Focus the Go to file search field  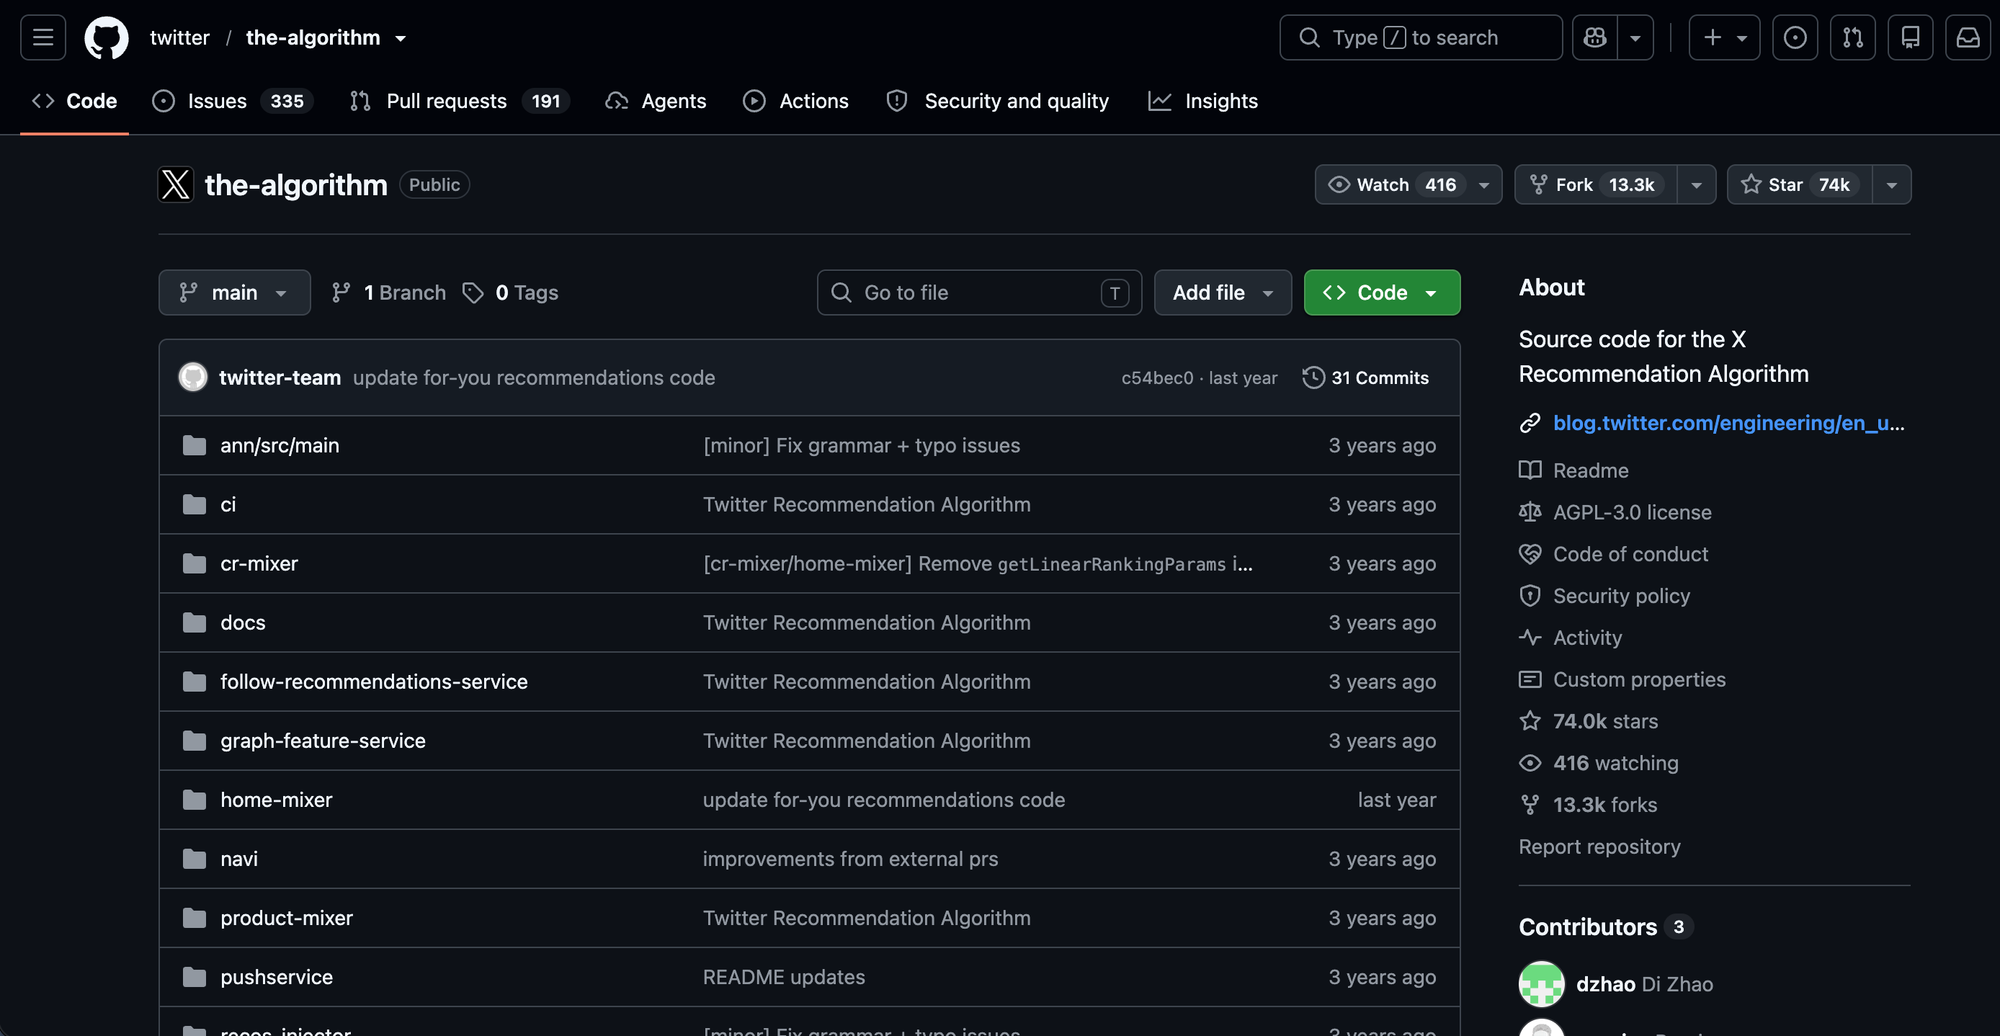(x=979, y=293)
